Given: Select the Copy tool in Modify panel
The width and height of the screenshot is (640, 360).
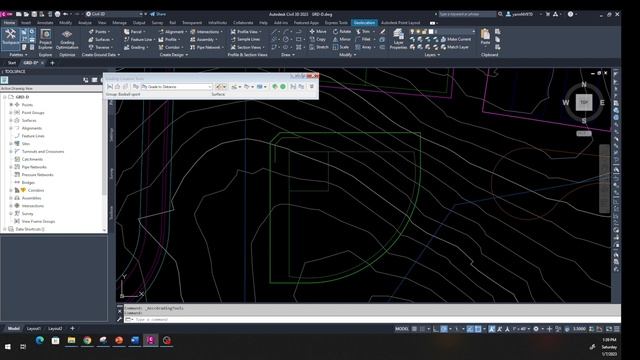Looking at the screenshot, I should (318, 39).
